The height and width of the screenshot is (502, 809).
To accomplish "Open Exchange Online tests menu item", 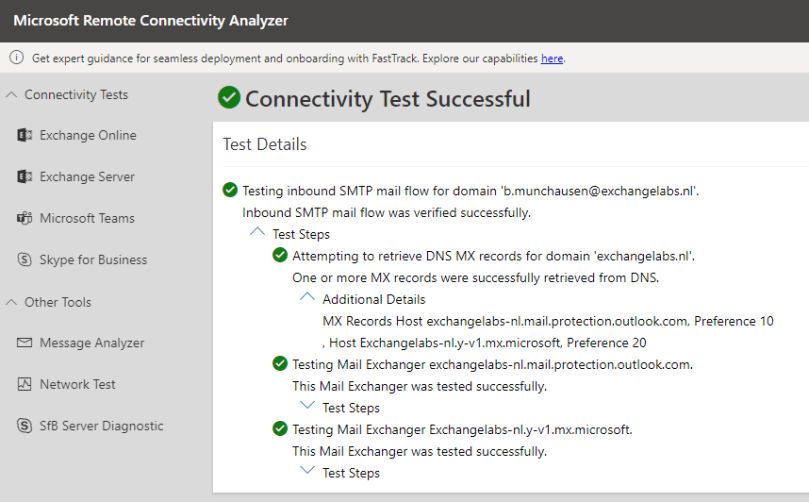I will point(88,136).
